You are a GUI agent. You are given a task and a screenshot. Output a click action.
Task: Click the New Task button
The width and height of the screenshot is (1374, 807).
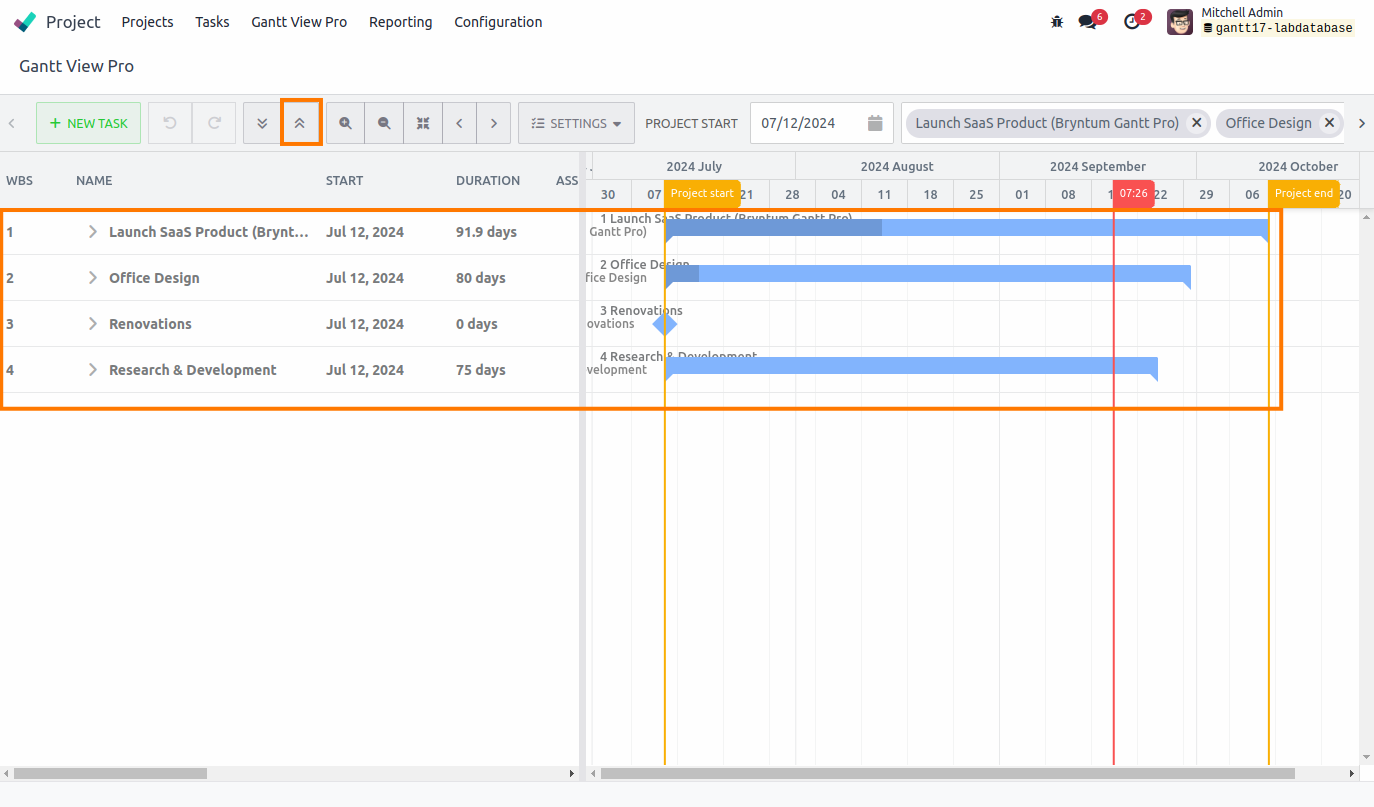[88, 122]
